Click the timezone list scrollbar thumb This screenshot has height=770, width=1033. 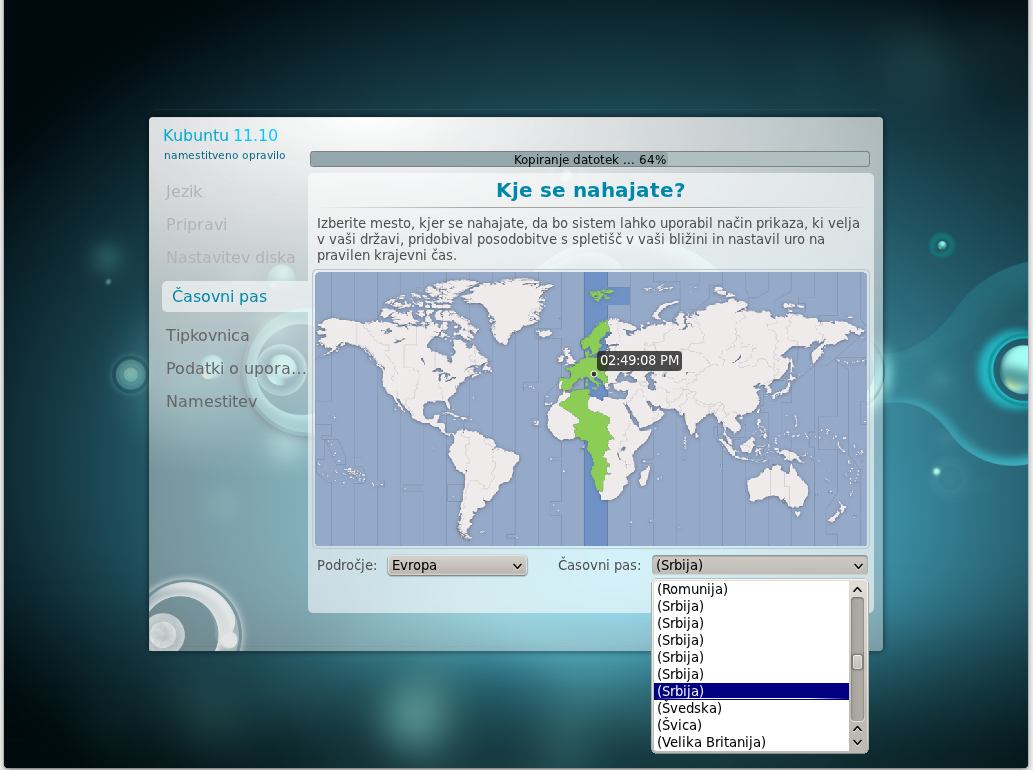[x=857, y=662]
